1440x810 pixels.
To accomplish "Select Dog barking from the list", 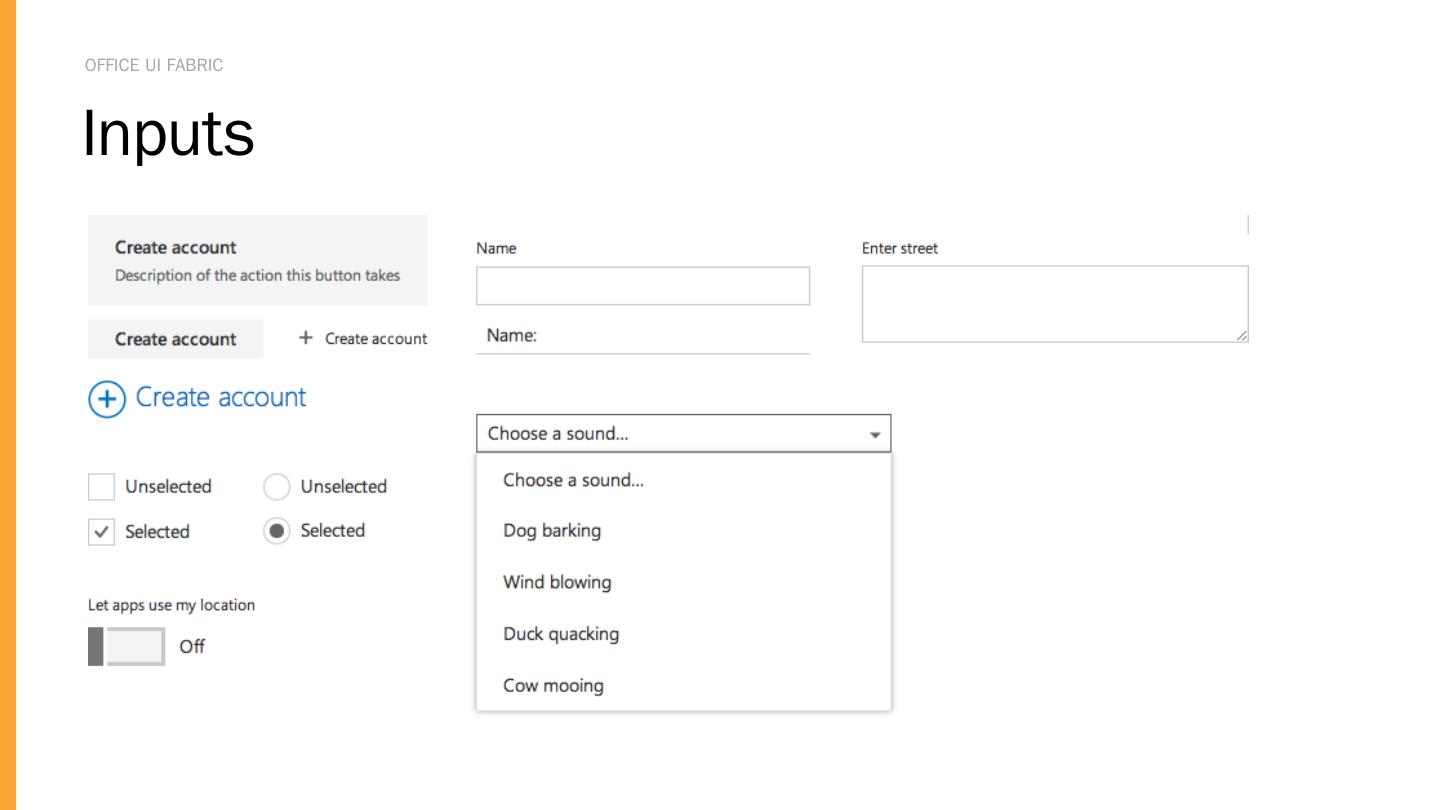I will [552, 531].
